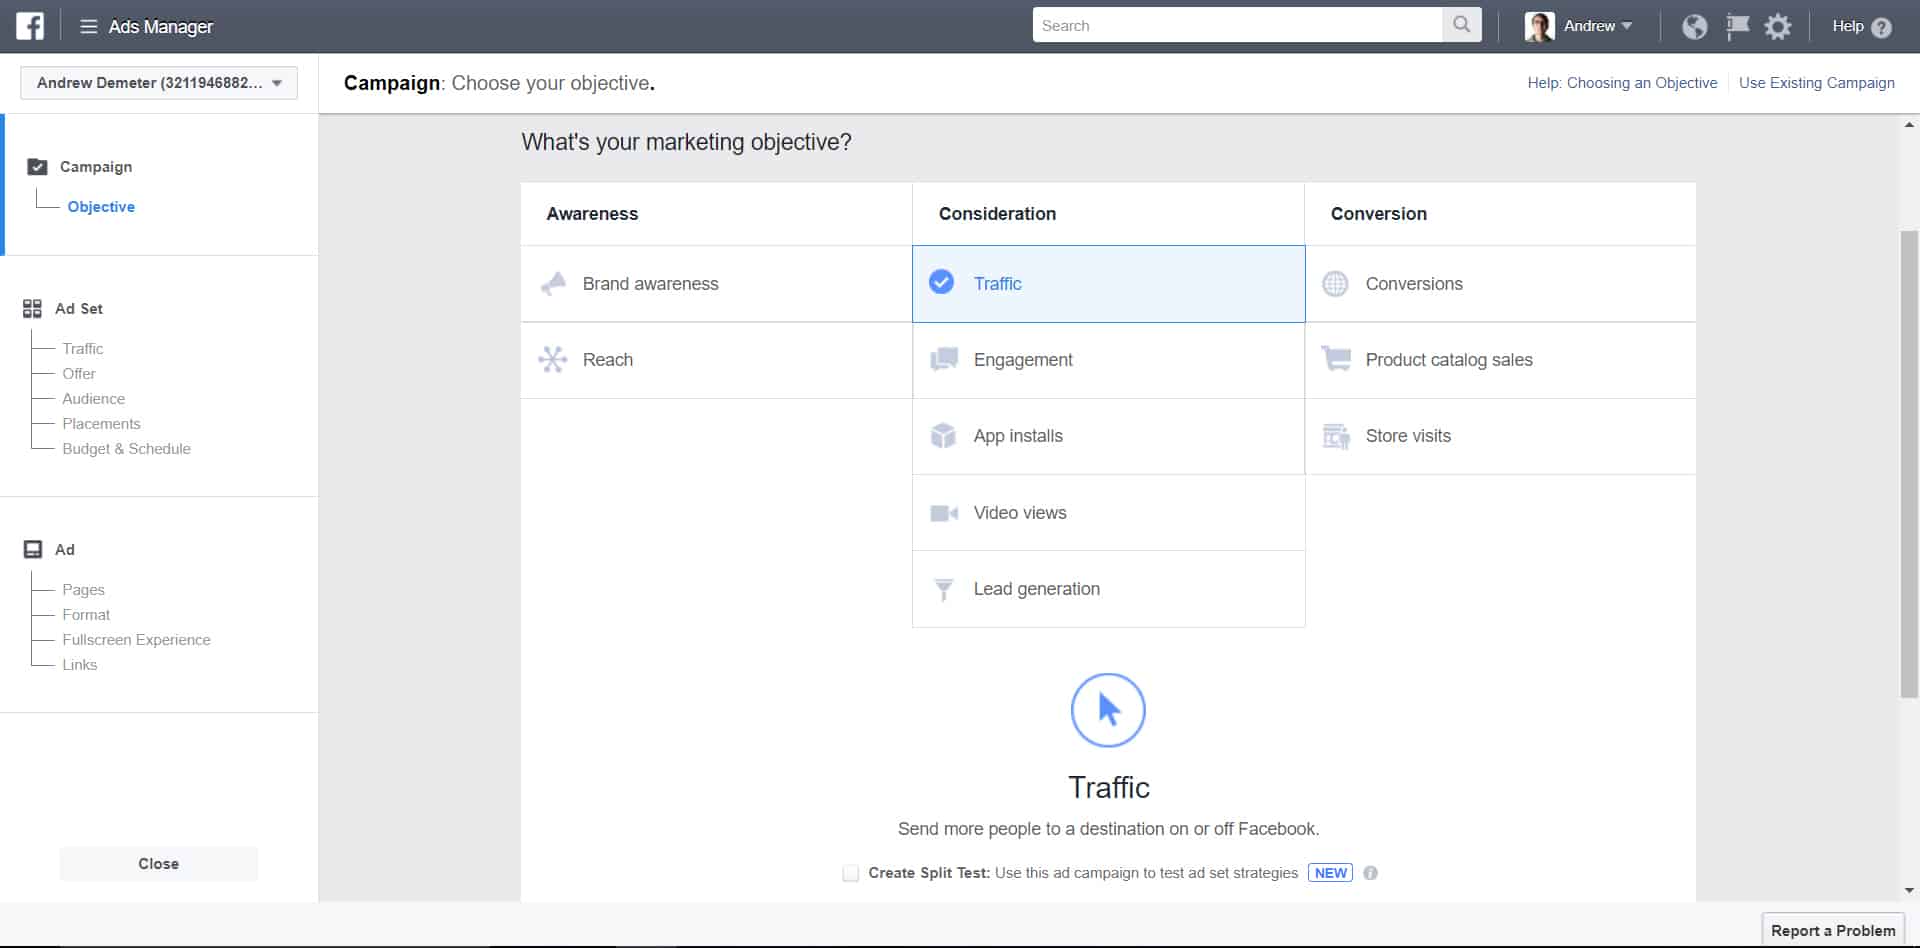Image resolution: width=1920 pixels, height=948 pixels.
Task: Click the Campaign section icon in sidebar
Action: [x=37, y=167]
